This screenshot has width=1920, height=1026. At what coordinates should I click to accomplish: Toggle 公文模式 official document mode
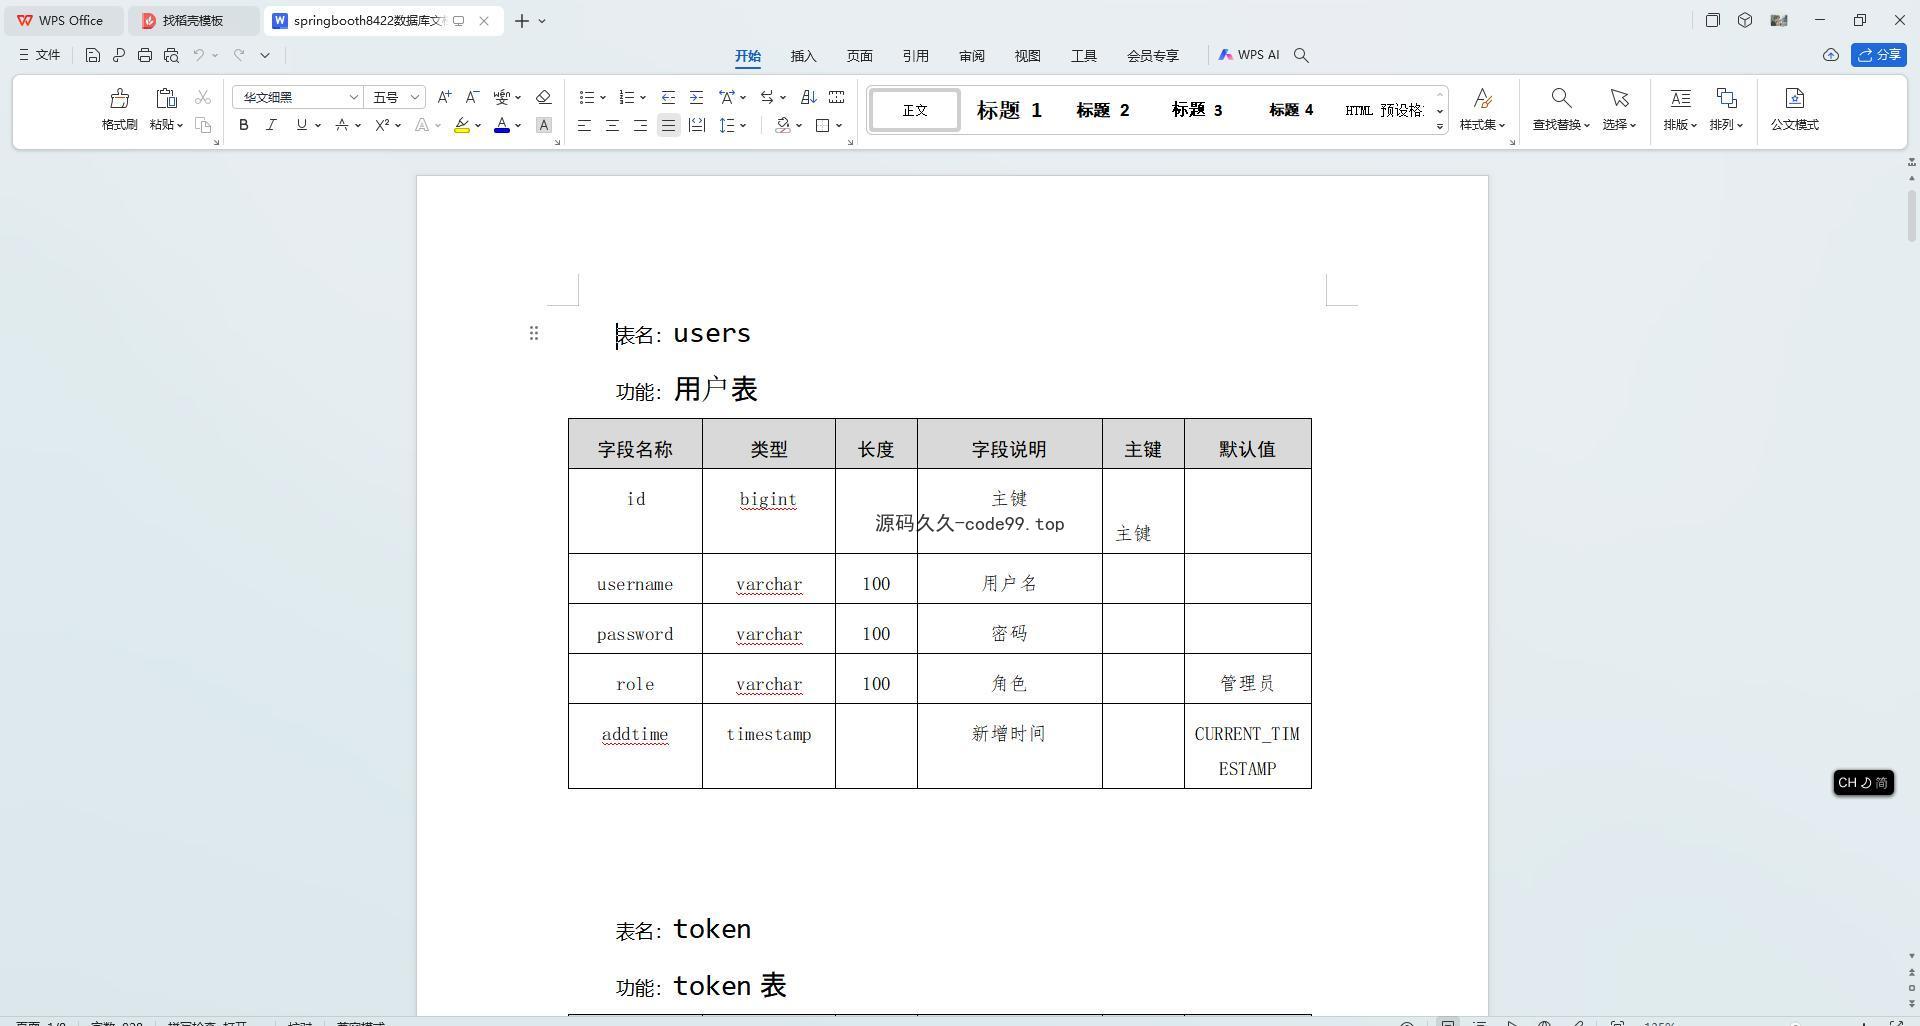(x=1794, y=110)
